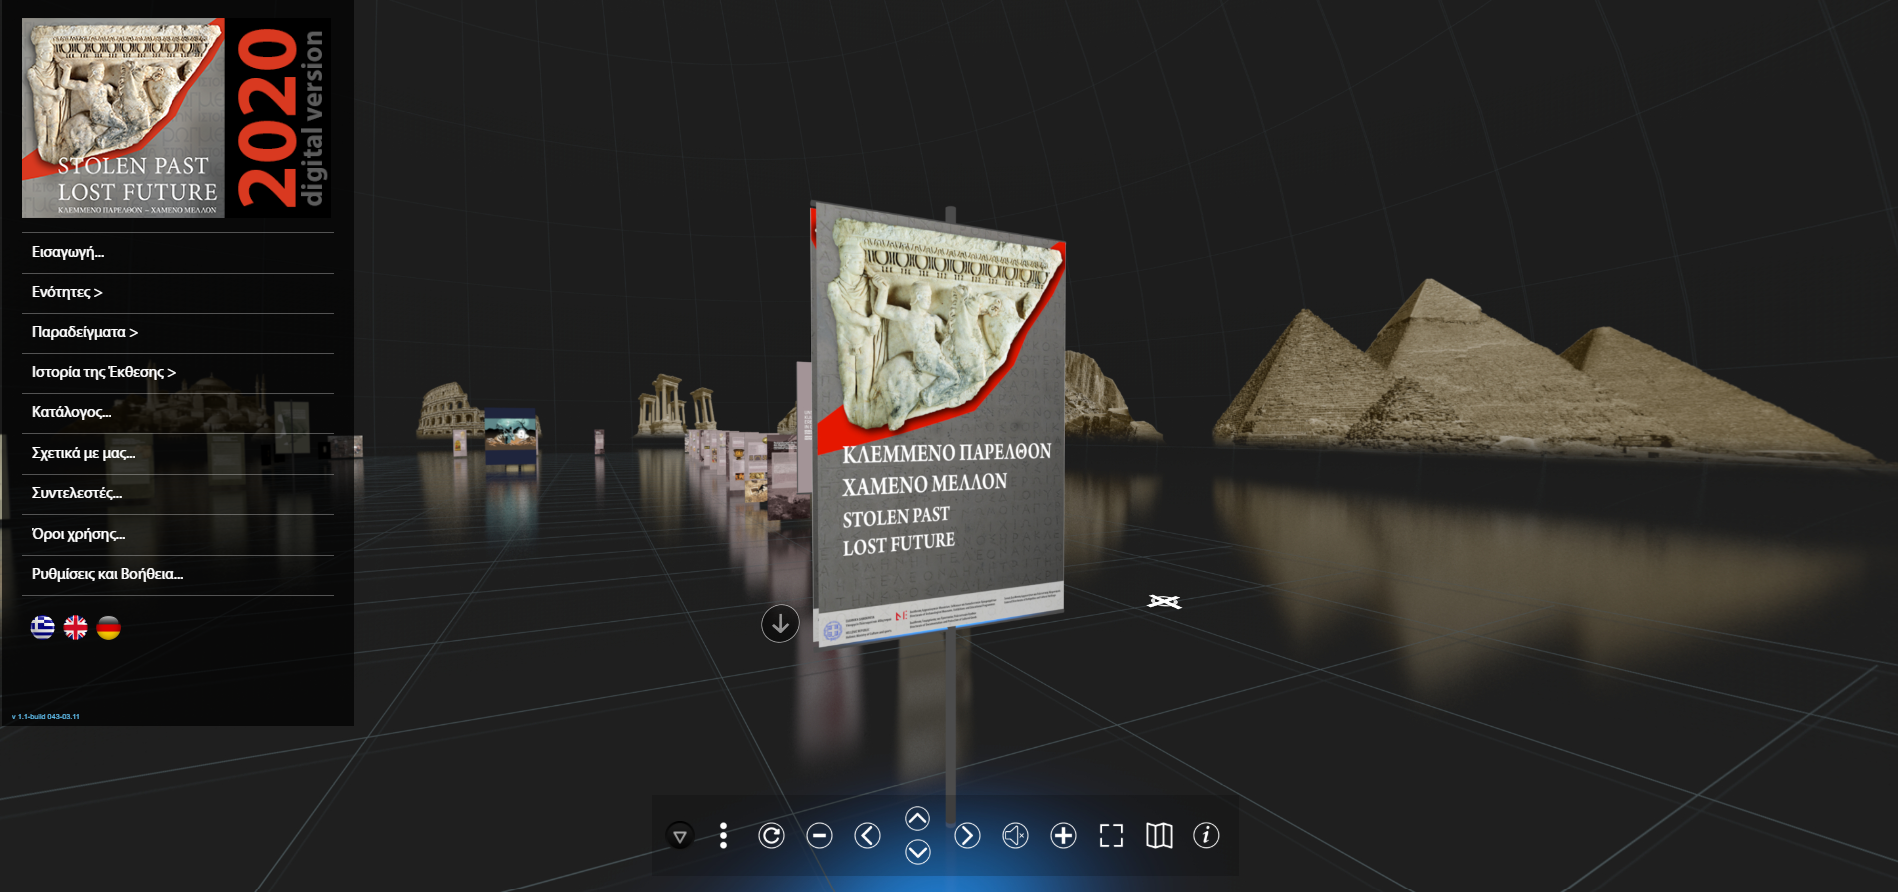This screenshot has height=892, width=1898.
Task: Tilt the view up with arrow icon
Action: click(x=917, y=818)
